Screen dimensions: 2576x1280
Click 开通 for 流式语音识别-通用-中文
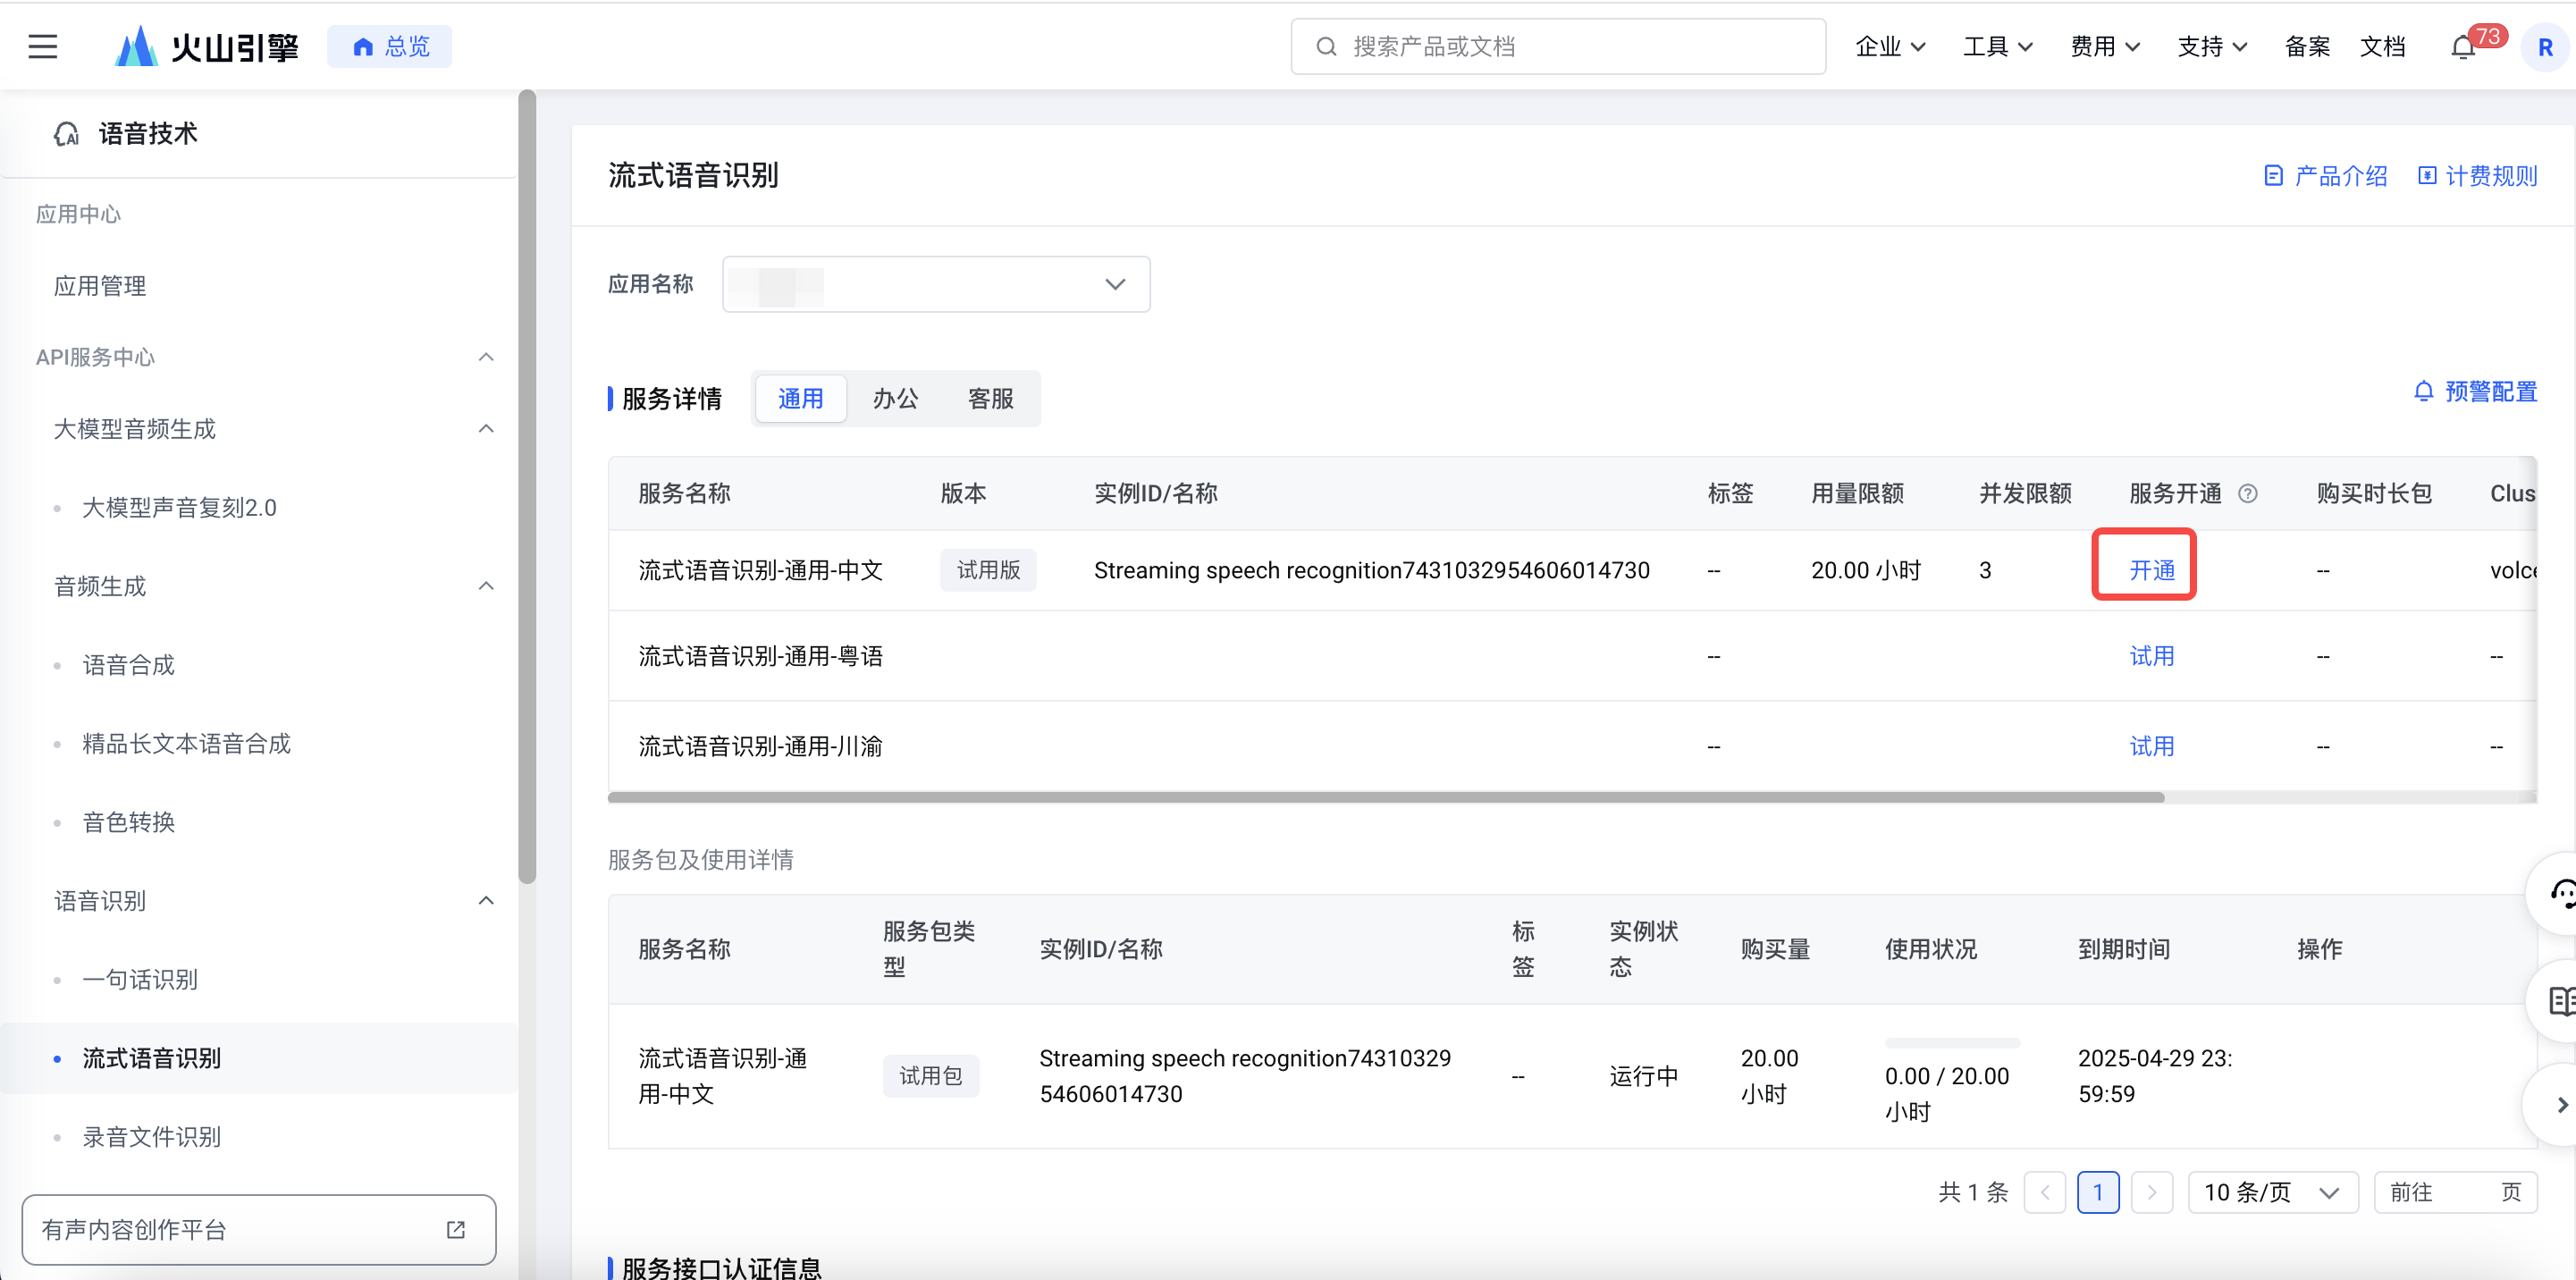coord(2152,570)
